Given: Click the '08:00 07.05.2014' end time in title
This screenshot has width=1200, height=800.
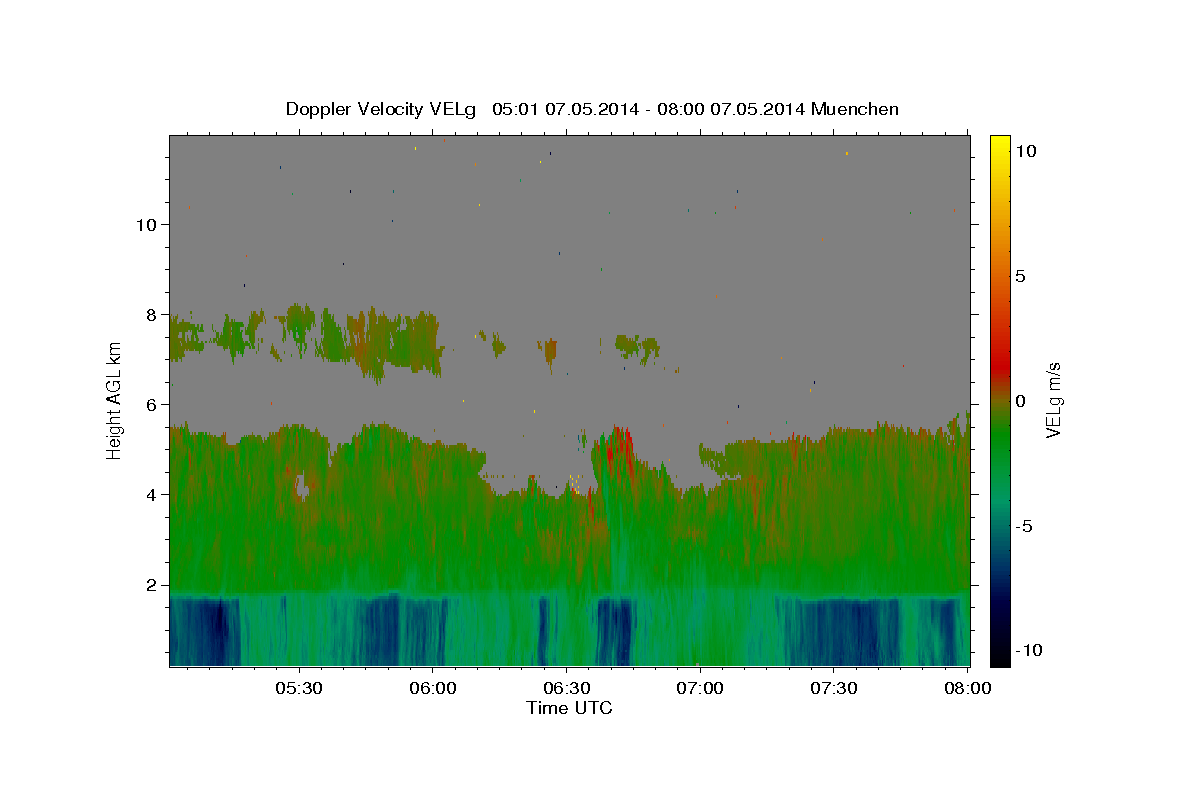Looking at the screenshot, I should click(732, 109).
